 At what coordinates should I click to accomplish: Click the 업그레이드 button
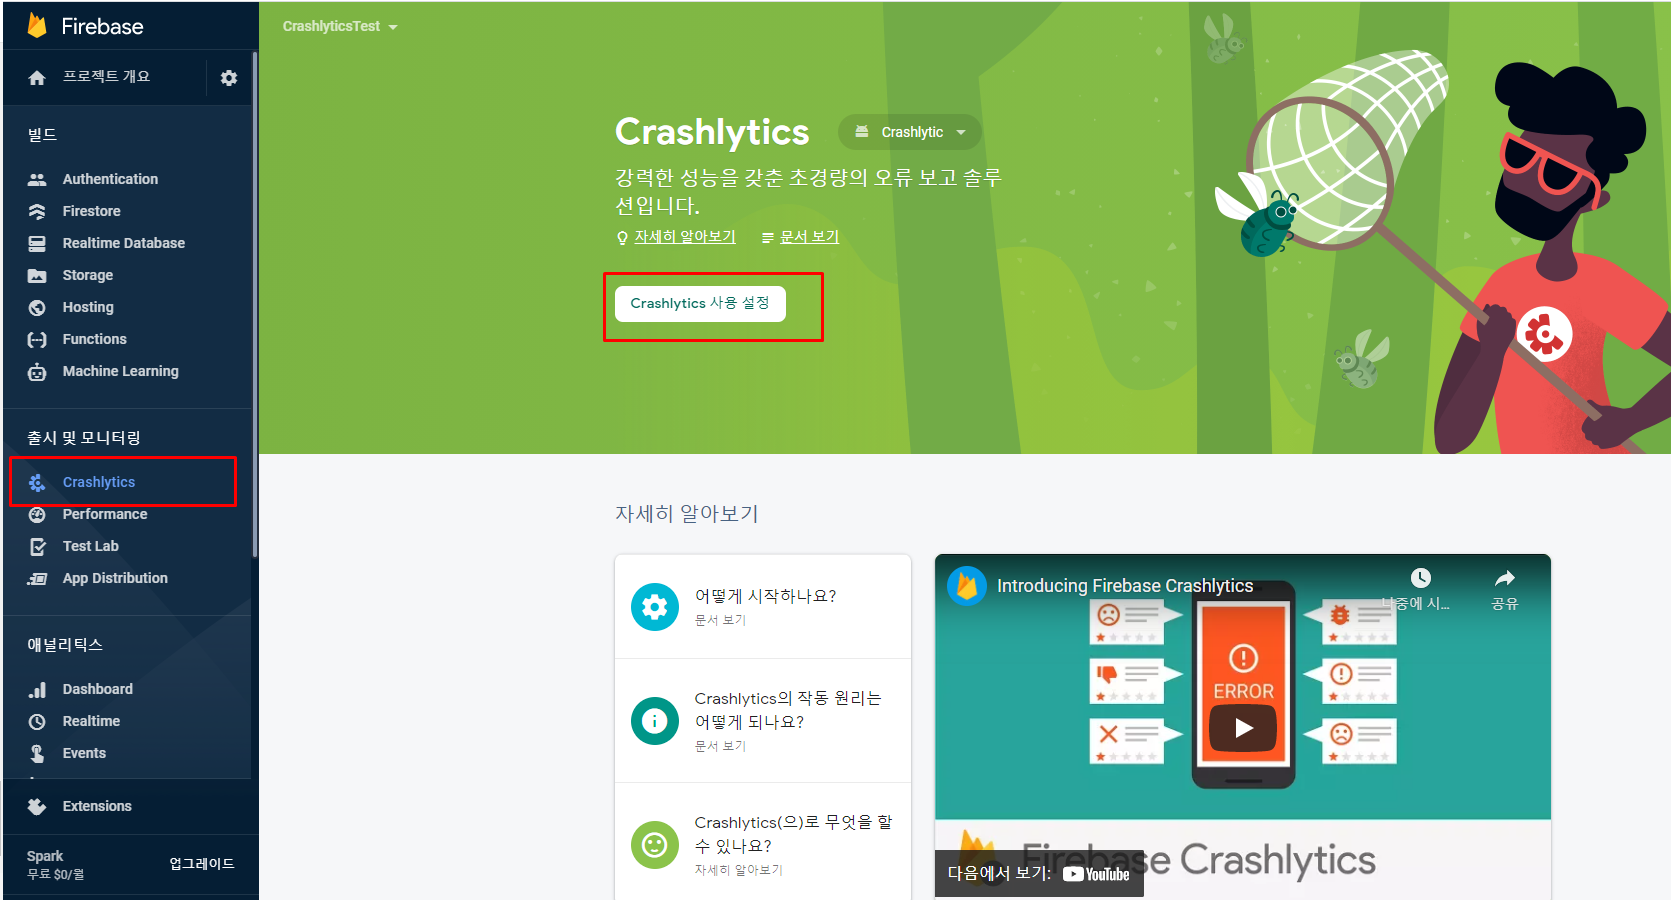tap(202, 864)
